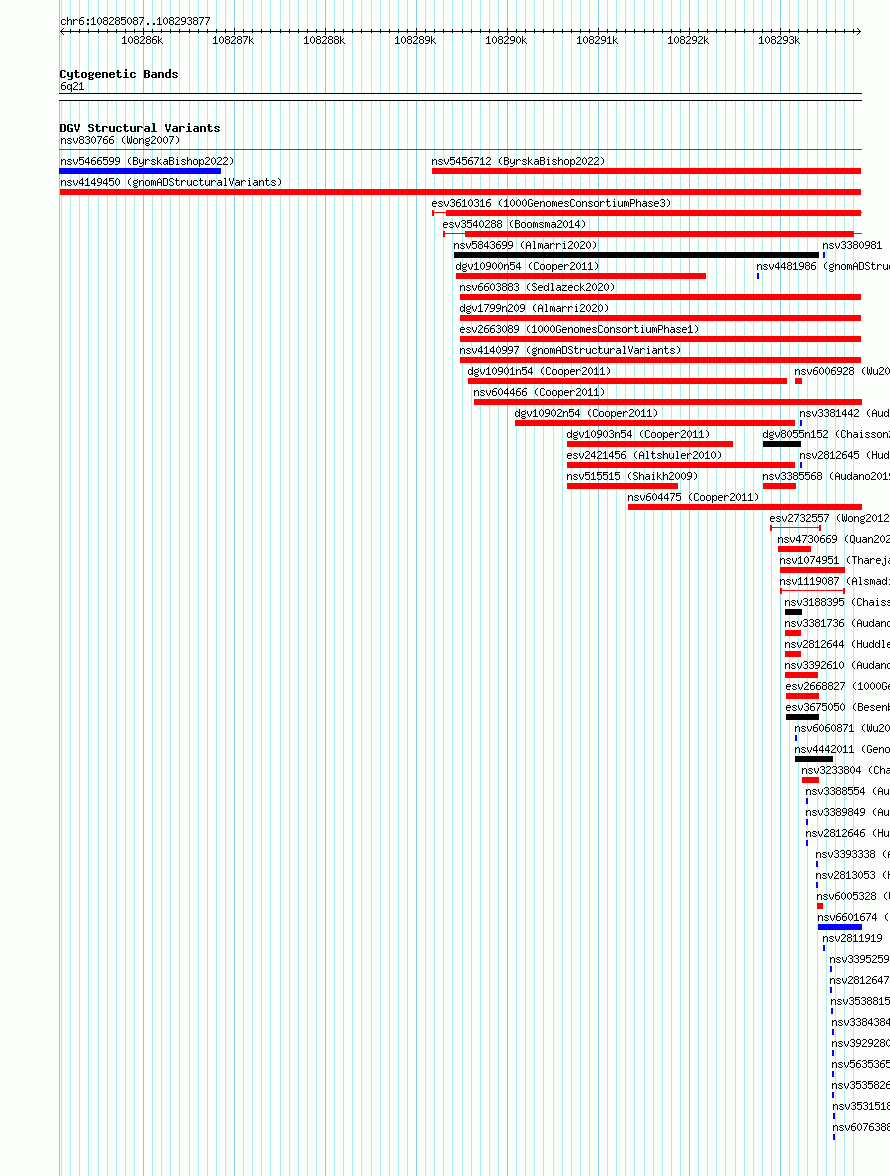Open the esv2421456 (Altshuler2010) label
890x1176 pixels.
644,455
